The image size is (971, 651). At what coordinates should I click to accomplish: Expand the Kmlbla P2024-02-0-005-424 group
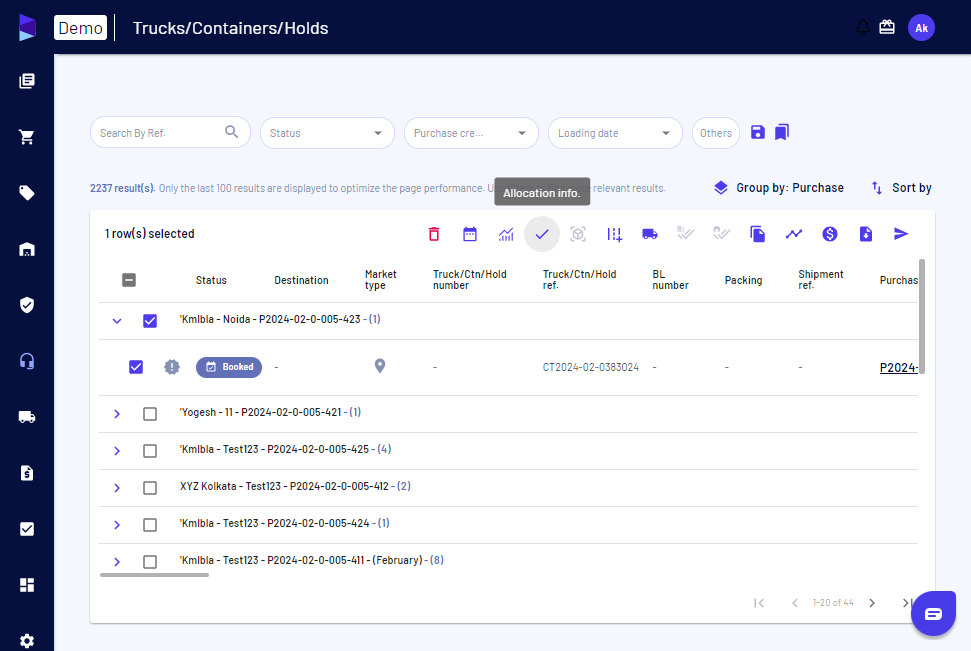pyautogui.click(x=117, y=525)
